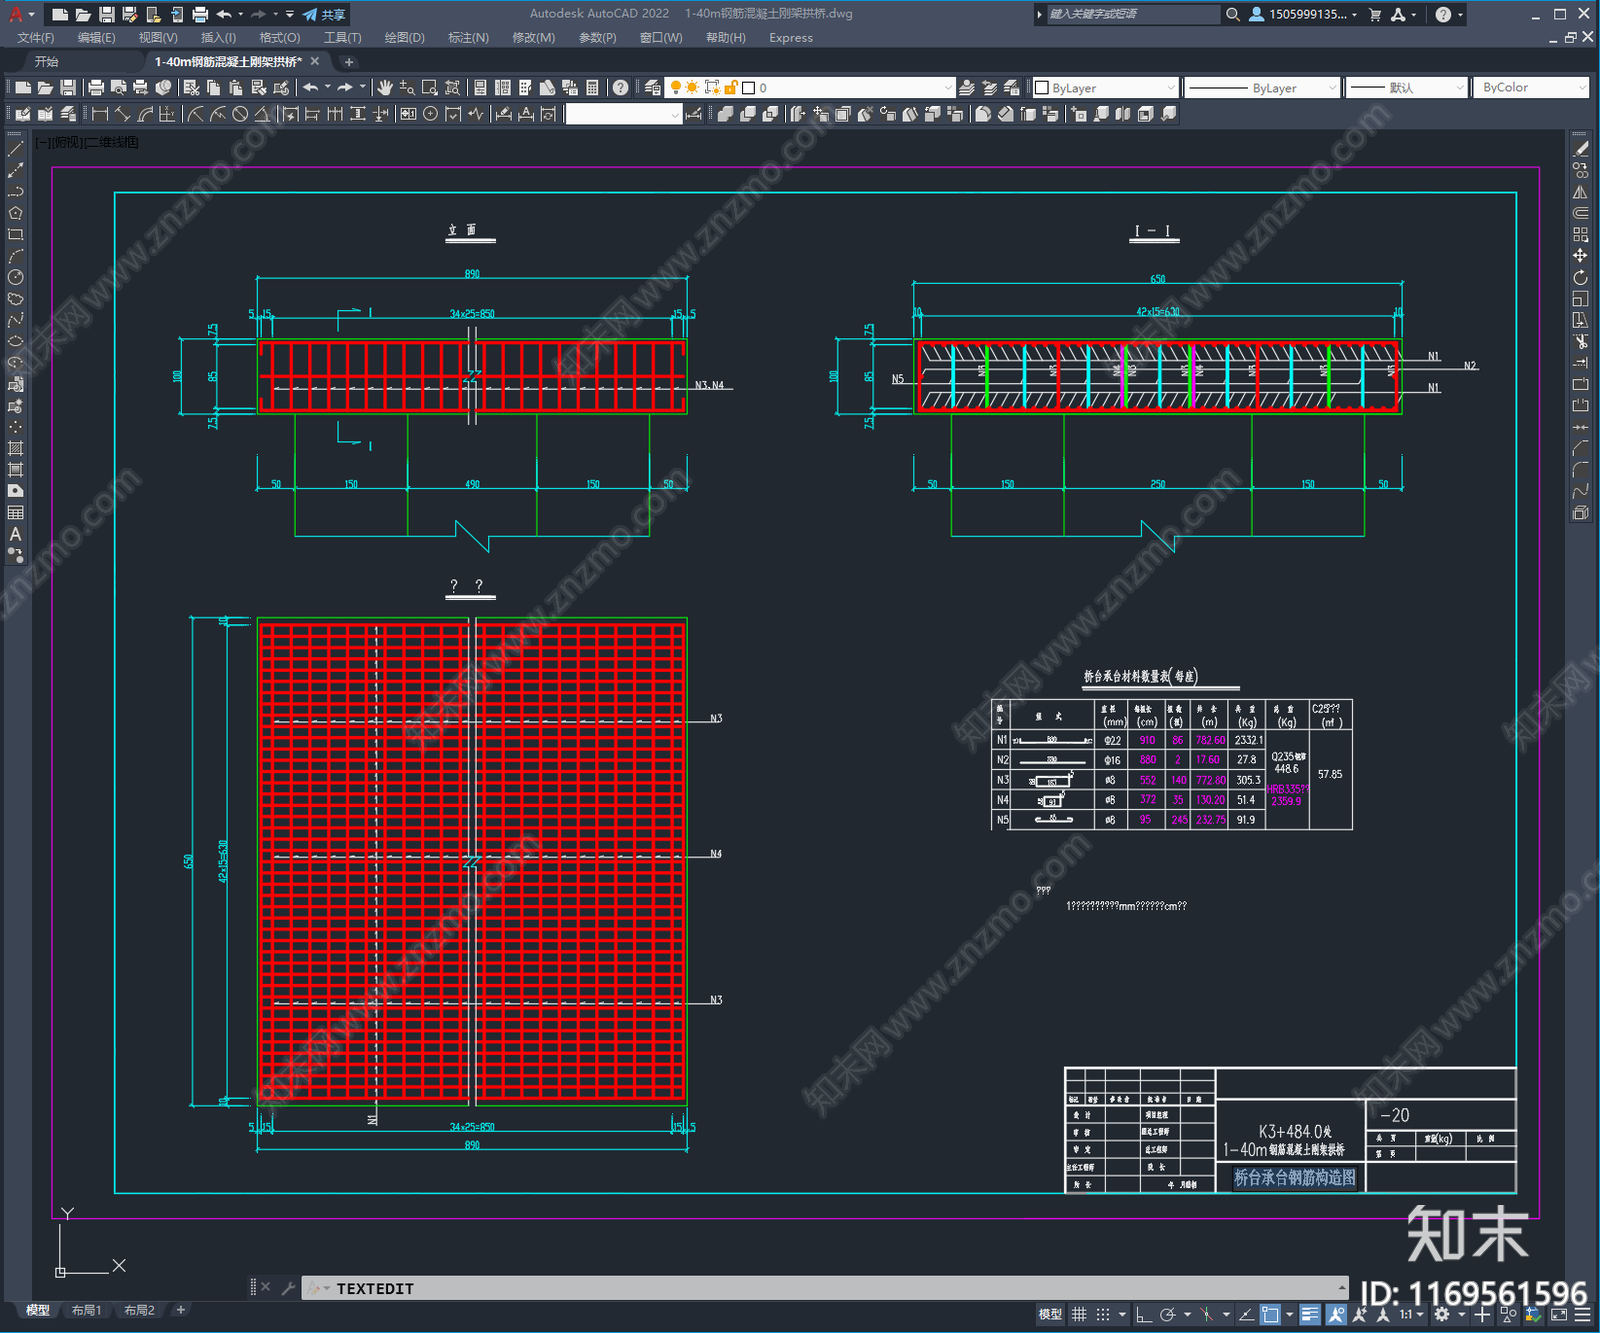Select the Revision Cloud tool
Viewport: 1600px width, 1333px height.
click(15, 299)
